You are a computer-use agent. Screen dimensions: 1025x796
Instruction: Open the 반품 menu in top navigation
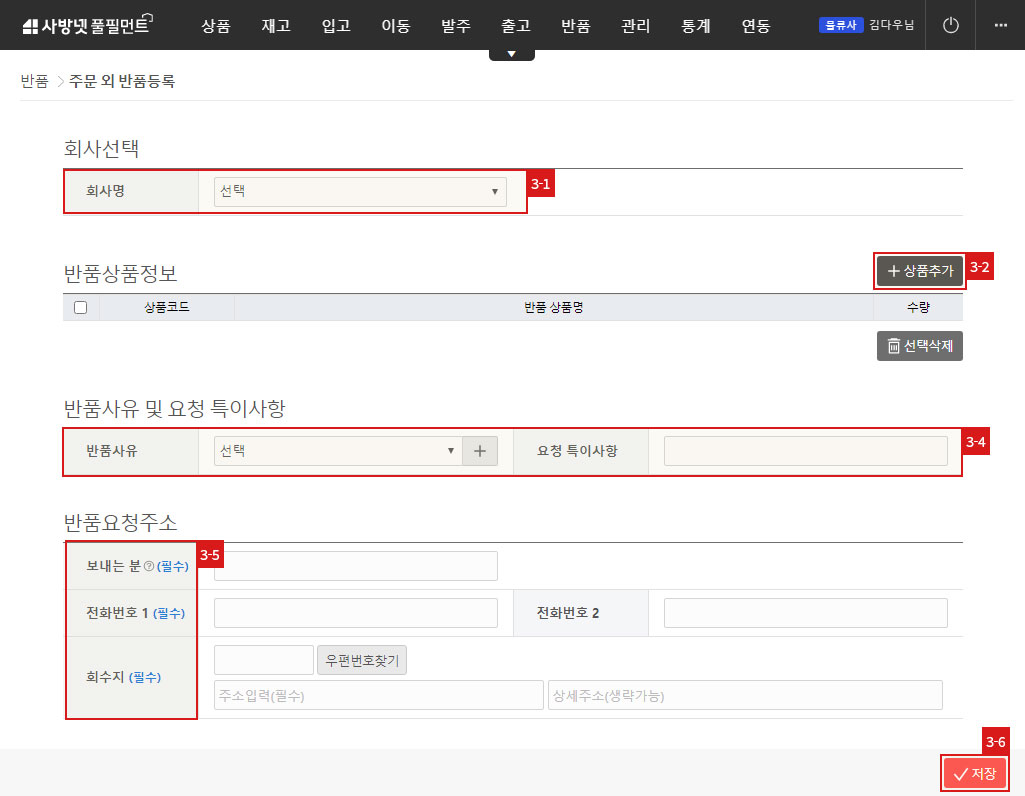pyautogui.click(x=575, y=26)
